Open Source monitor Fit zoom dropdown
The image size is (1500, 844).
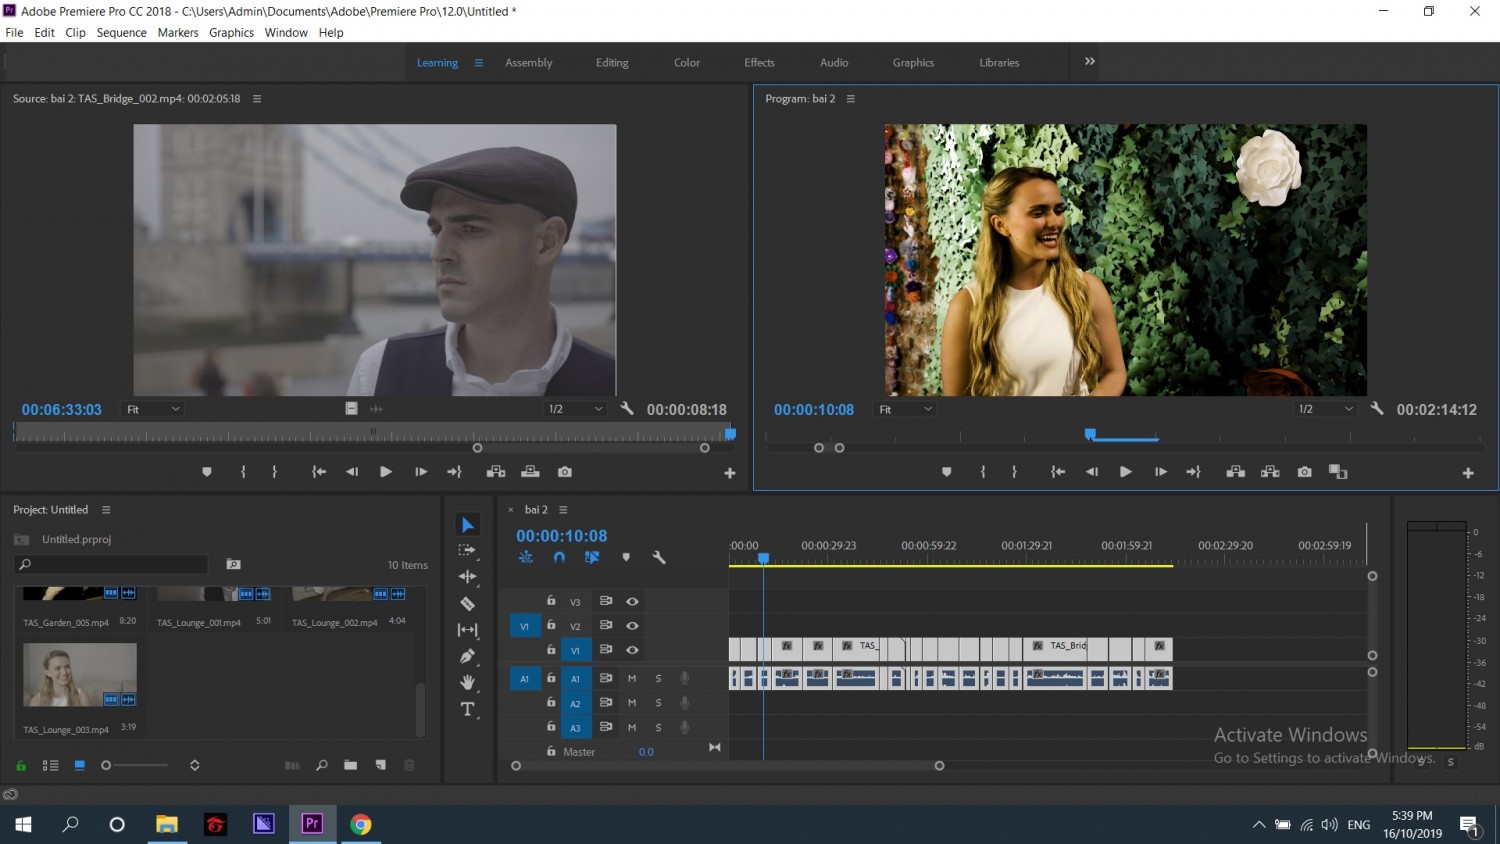(x=152, y=409)
